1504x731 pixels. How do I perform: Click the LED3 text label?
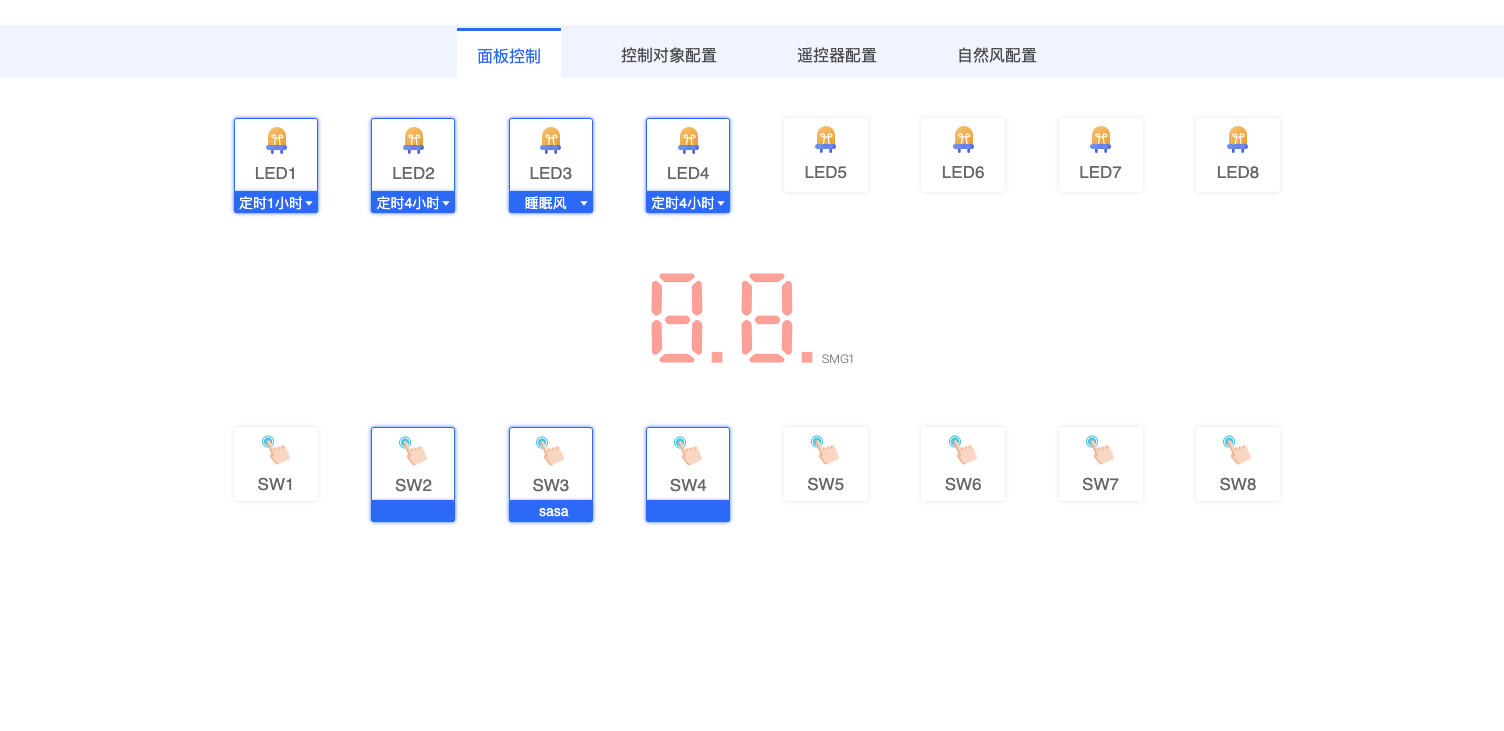pyautogui.click(x=551, y=173)
